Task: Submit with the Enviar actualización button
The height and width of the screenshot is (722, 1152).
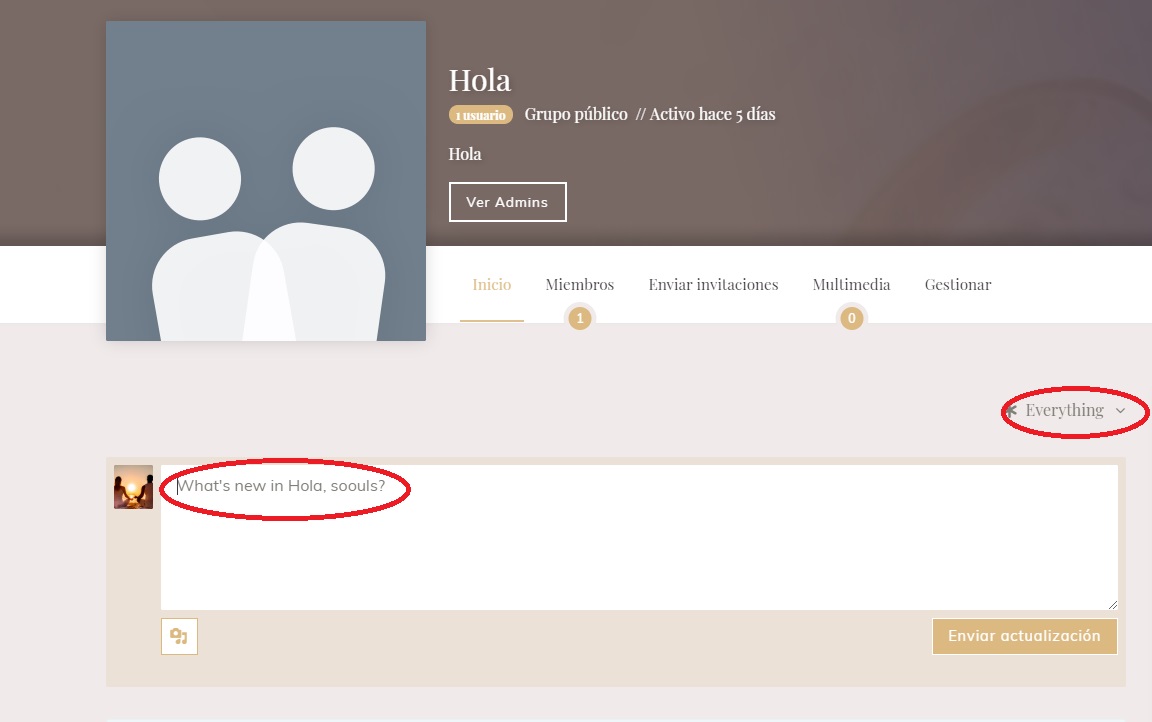Action: (1024, 636)
